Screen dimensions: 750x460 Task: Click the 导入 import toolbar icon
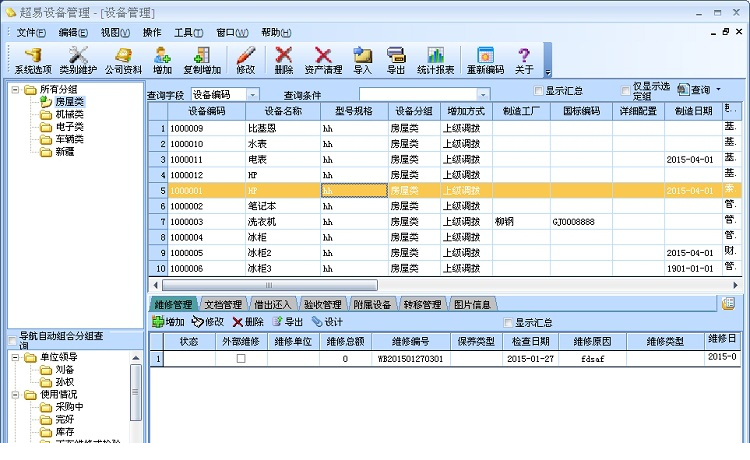click(363, 61)
